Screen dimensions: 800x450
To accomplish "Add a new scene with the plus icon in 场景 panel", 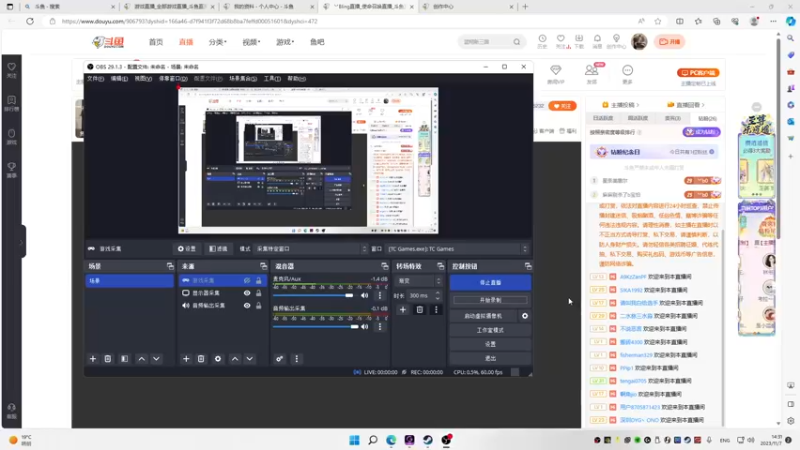I will click(x=93, y=359).
